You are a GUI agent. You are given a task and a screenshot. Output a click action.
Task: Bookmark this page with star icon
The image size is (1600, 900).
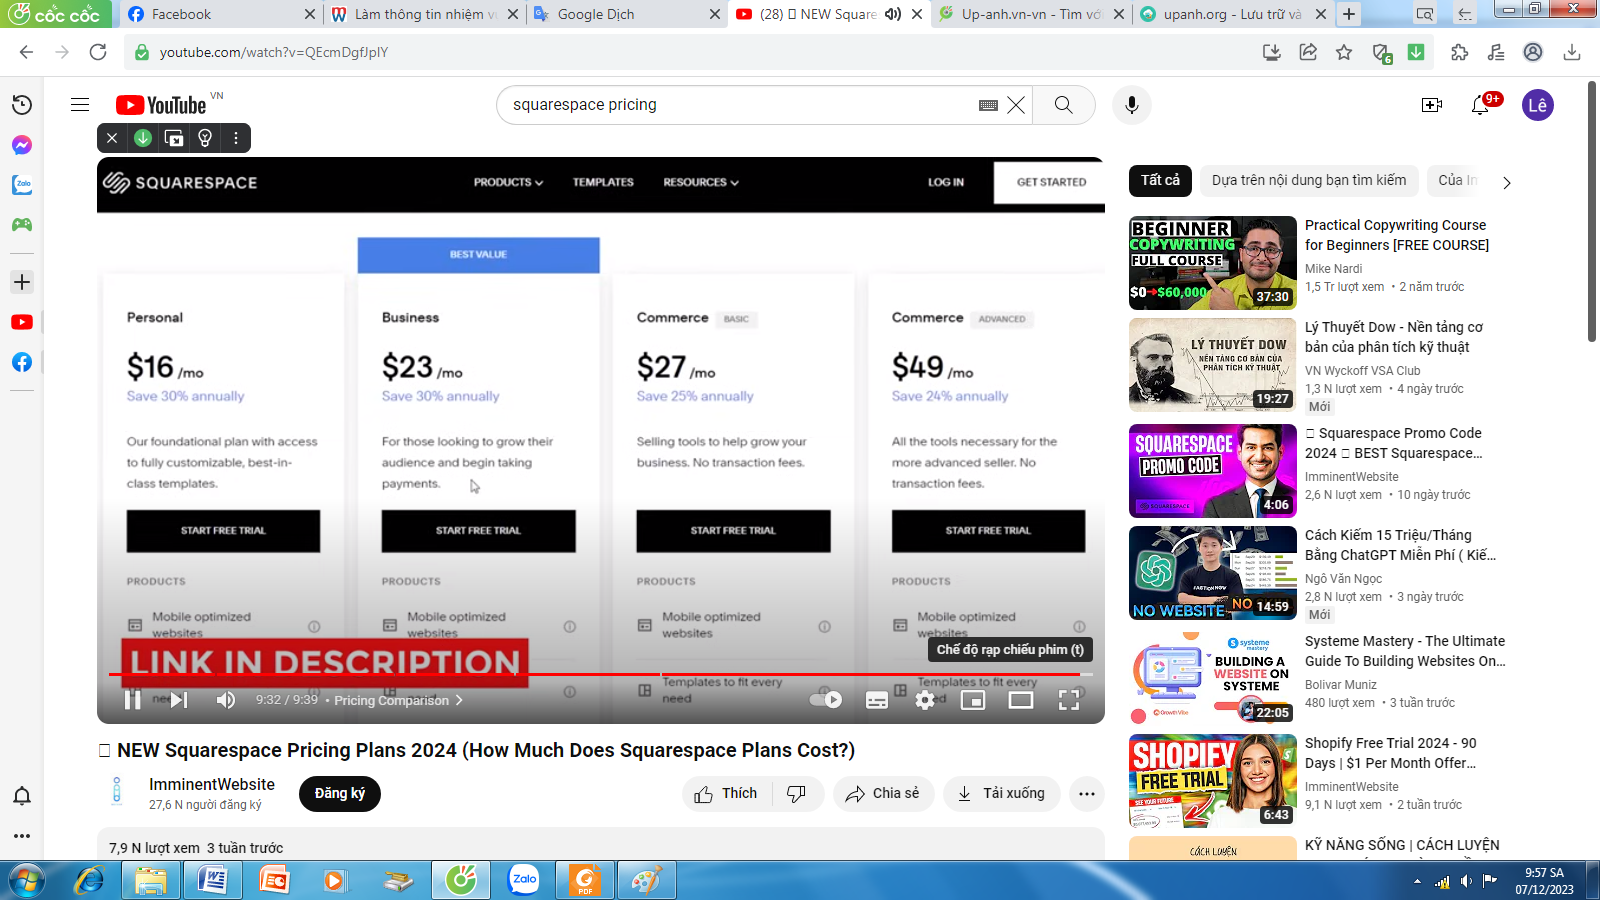(x=1344, y=52)
